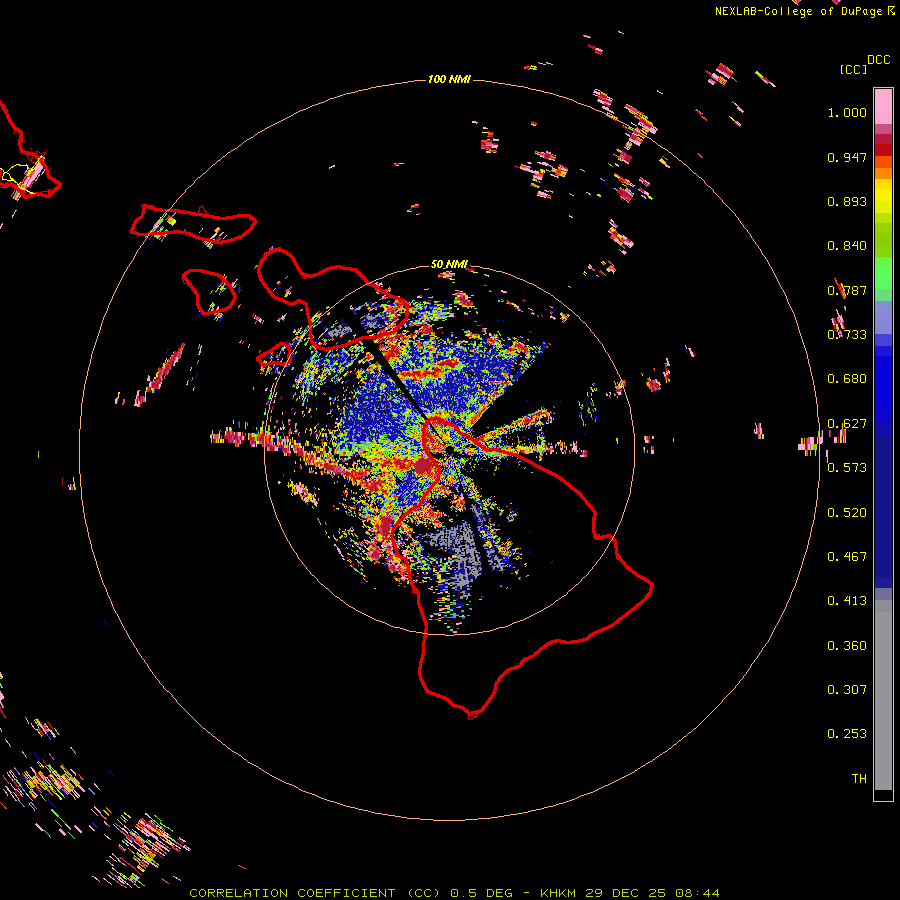Image resolution: width=900 pixels, height=900 pixels.
Task: Click the KHKM station identifier in caption
Action: coord(558,893)
